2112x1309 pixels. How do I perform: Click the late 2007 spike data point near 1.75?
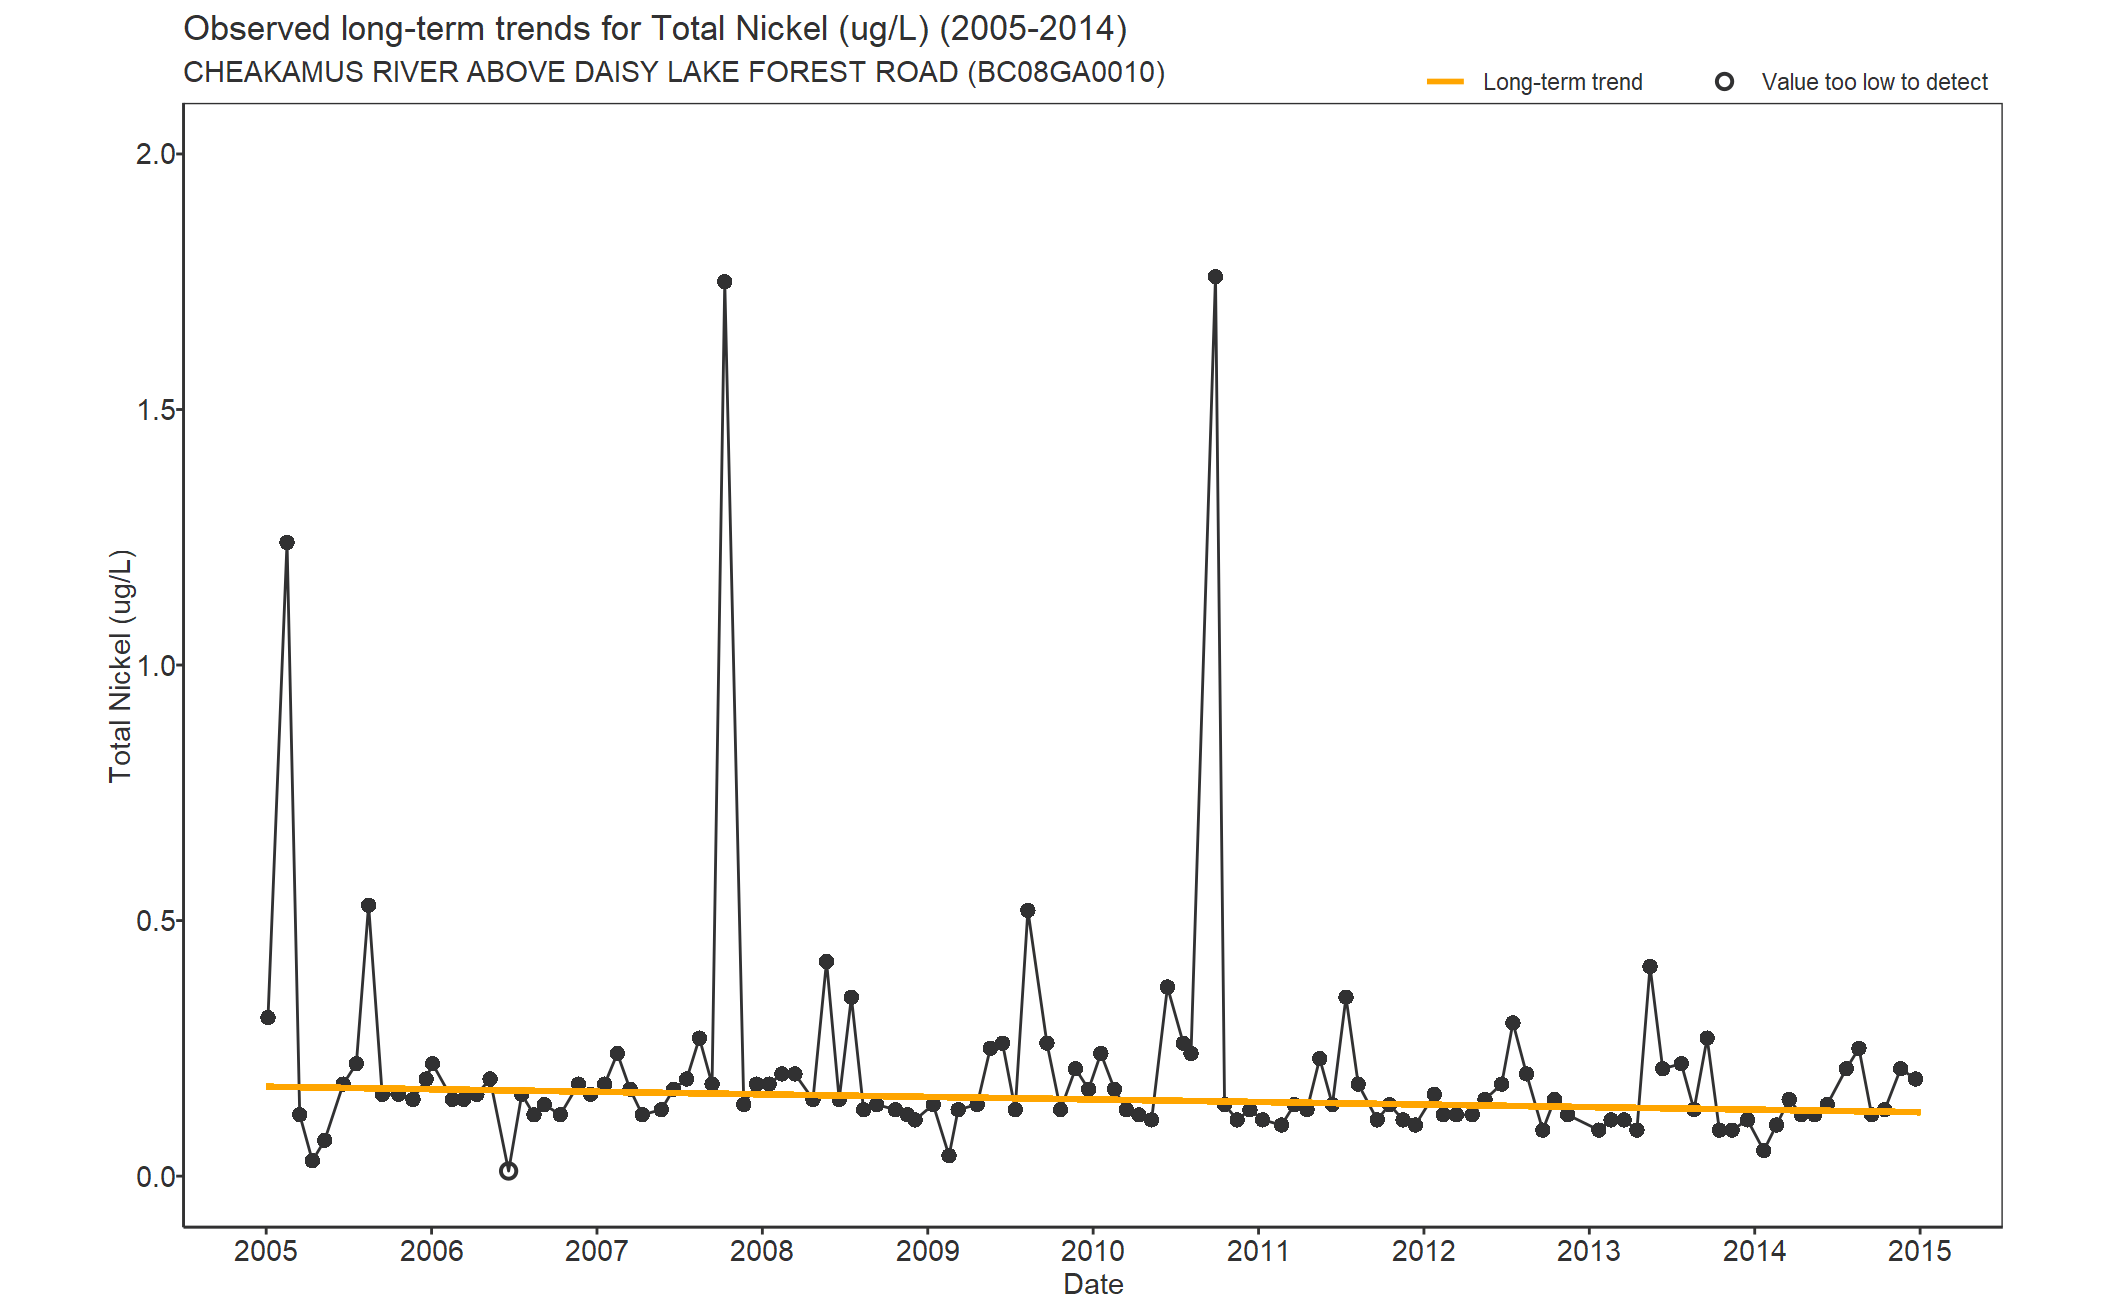point(725,282)
